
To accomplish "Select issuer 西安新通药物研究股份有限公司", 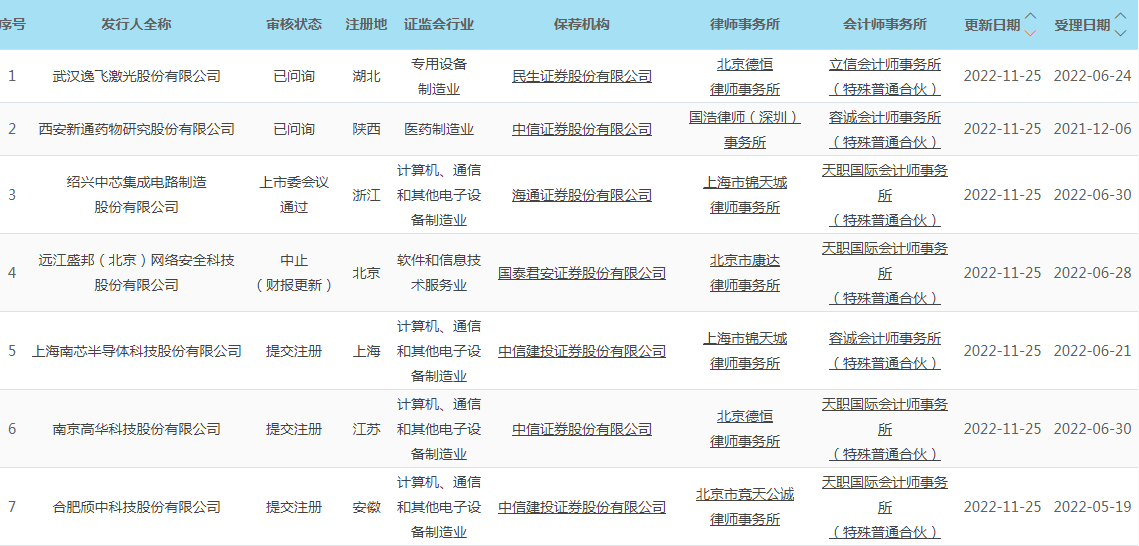I will tap(137, 129).
